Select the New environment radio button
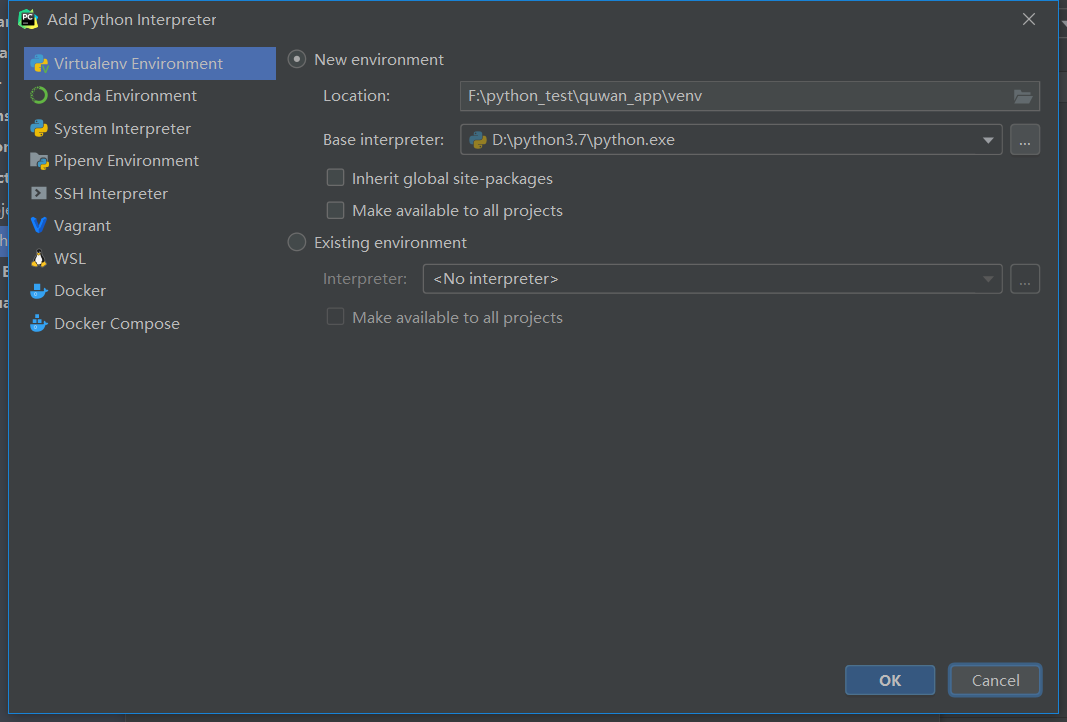This screenshot has width=1067, height=722. pyautogui.click(x=297, y=59)
